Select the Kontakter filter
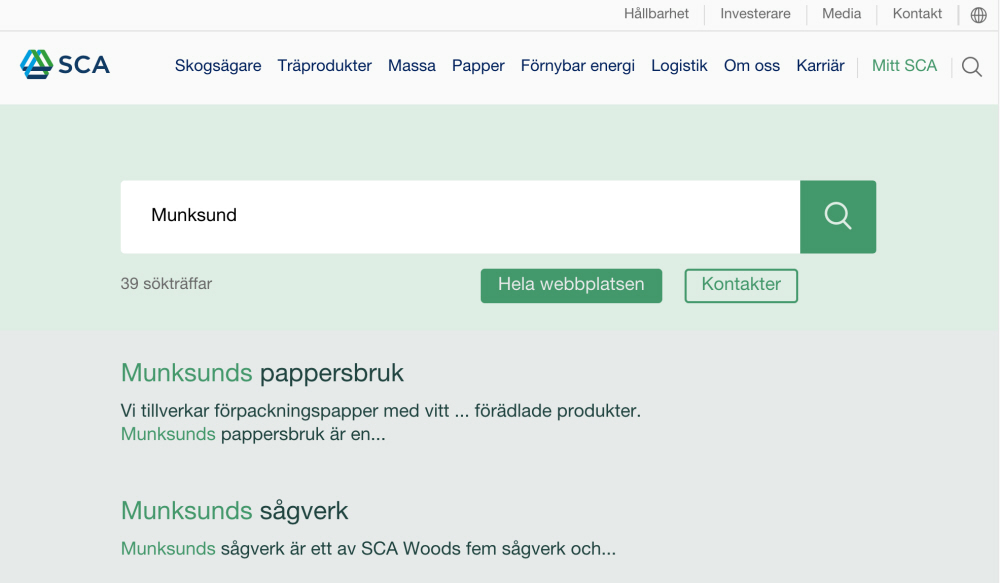Viewport: 1000px width, 583px height. pyautogui.click(x=741, y=285)
